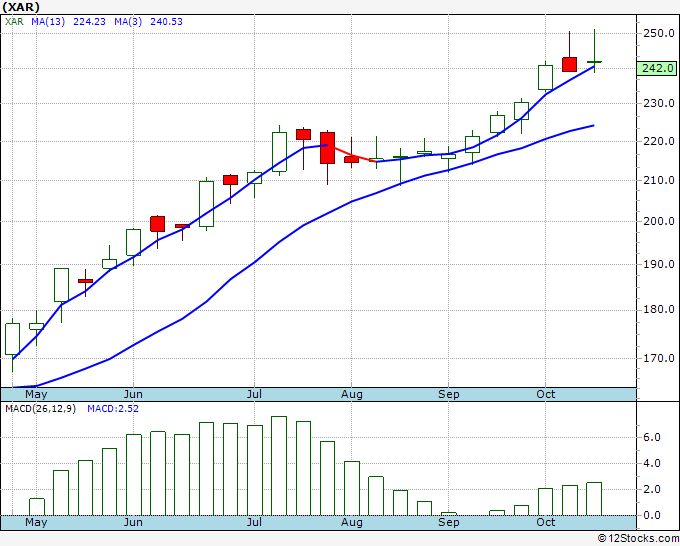
Task: Click the 230.0 price axis label
Action: pyautogui.click(x=658, y=104)
